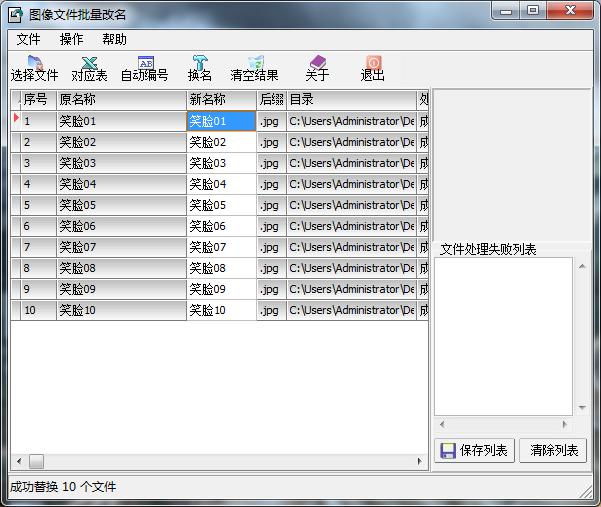The image size is (601, 507).
Task: Click the failure list's scroll down arrow
Action: (x=582, y=408)
